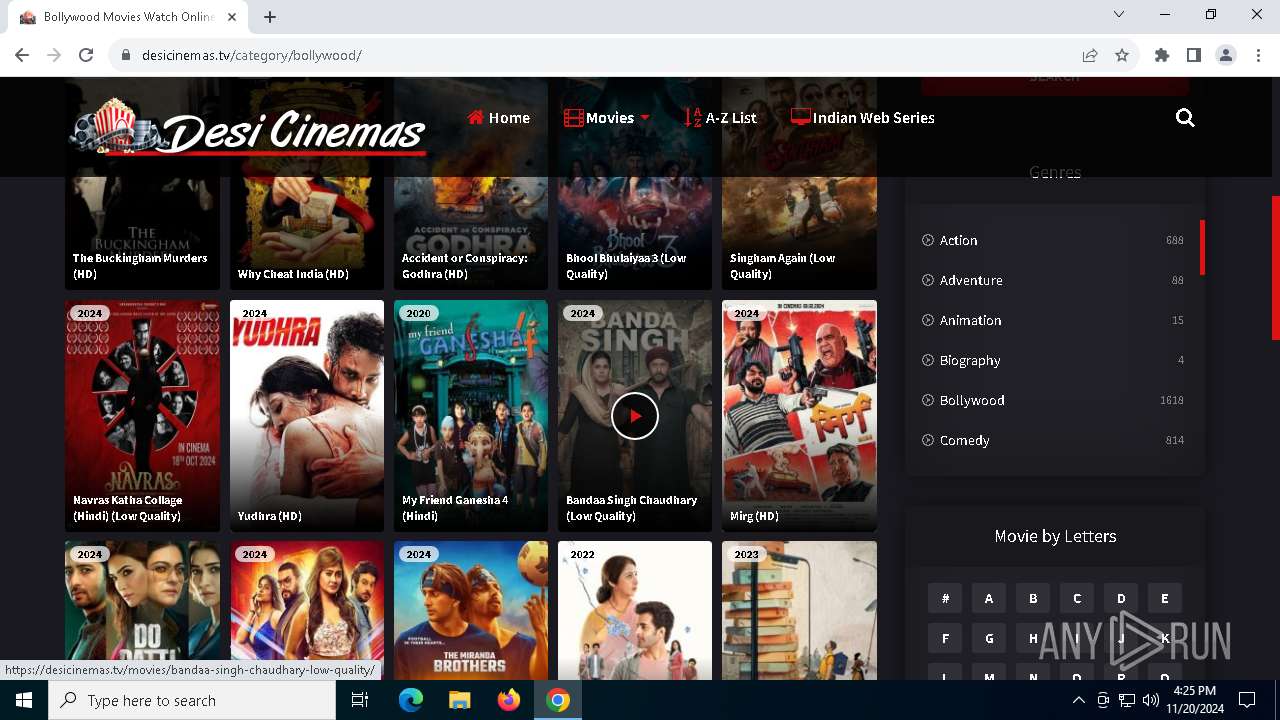This screenshot has width=1280, height=720.
Task: Filter movies by # symbol
Action: point(945,598)
